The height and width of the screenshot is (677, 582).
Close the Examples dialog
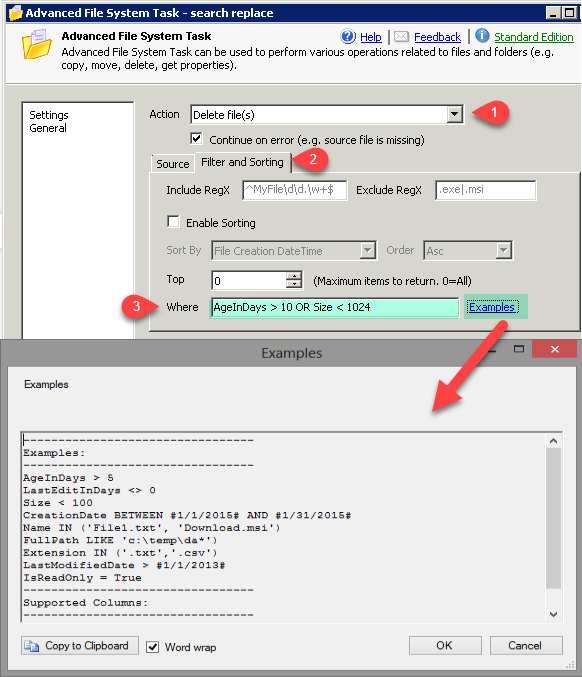(554, 349)
